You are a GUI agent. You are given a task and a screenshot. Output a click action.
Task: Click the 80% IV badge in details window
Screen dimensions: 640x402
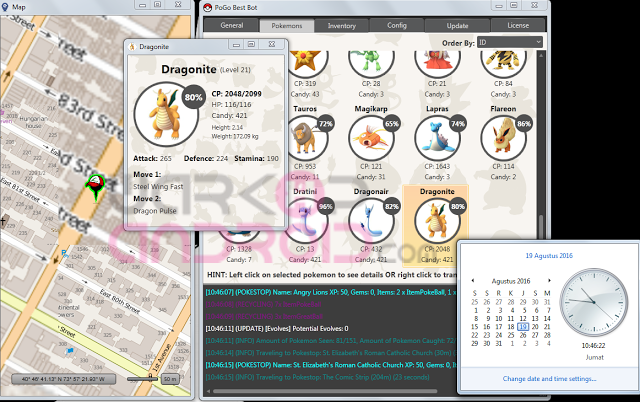pos(193,97)
